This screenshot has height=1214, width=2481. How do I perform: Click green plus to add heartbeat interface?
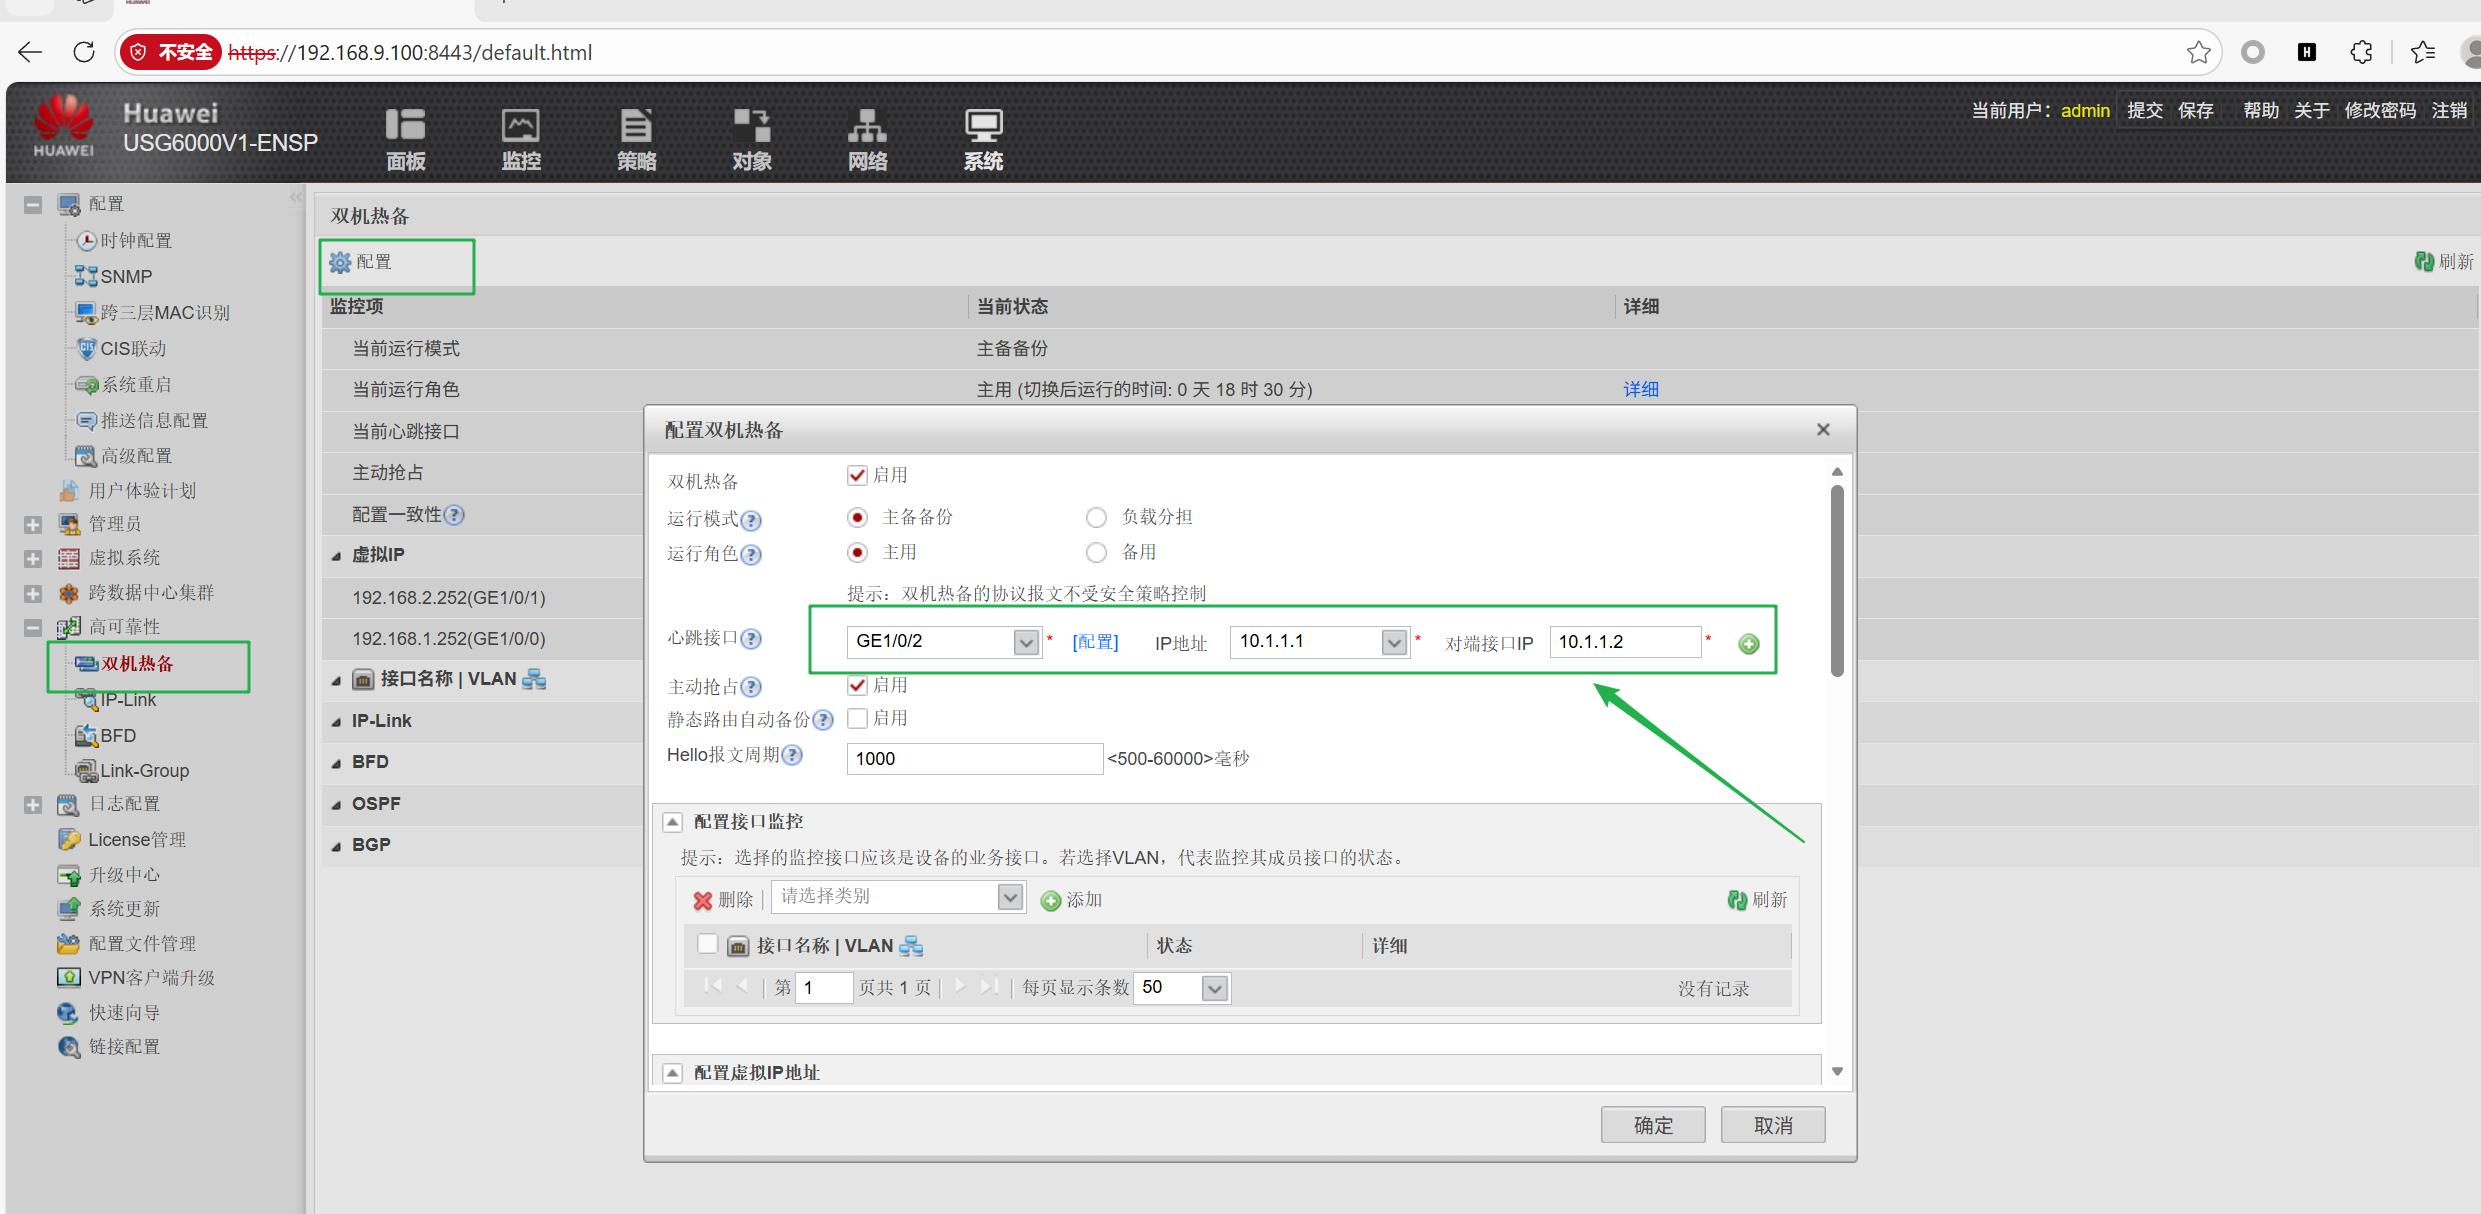tap(1748, 644)
